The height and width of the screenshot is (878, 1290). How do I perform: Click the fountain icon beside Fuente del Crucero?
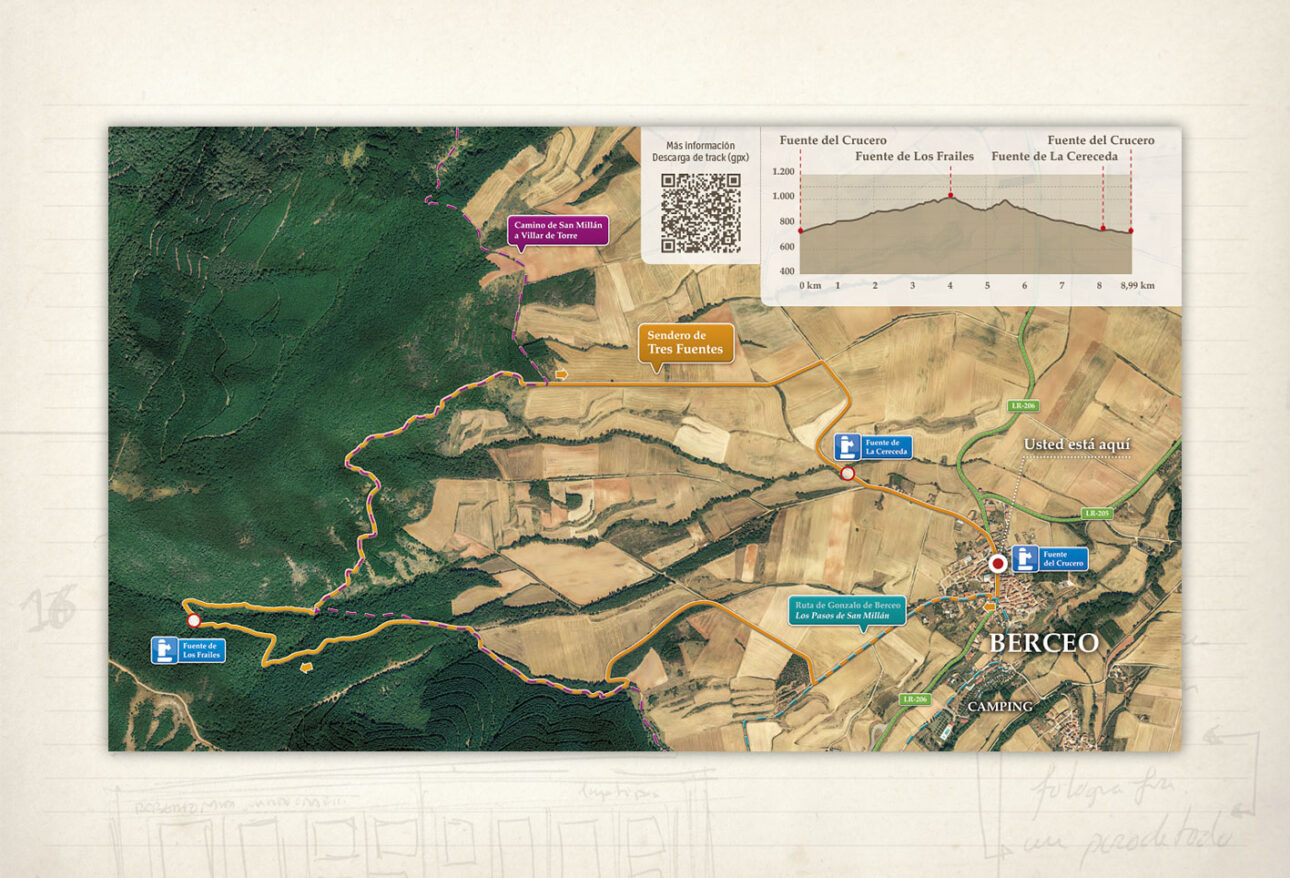1024,559
